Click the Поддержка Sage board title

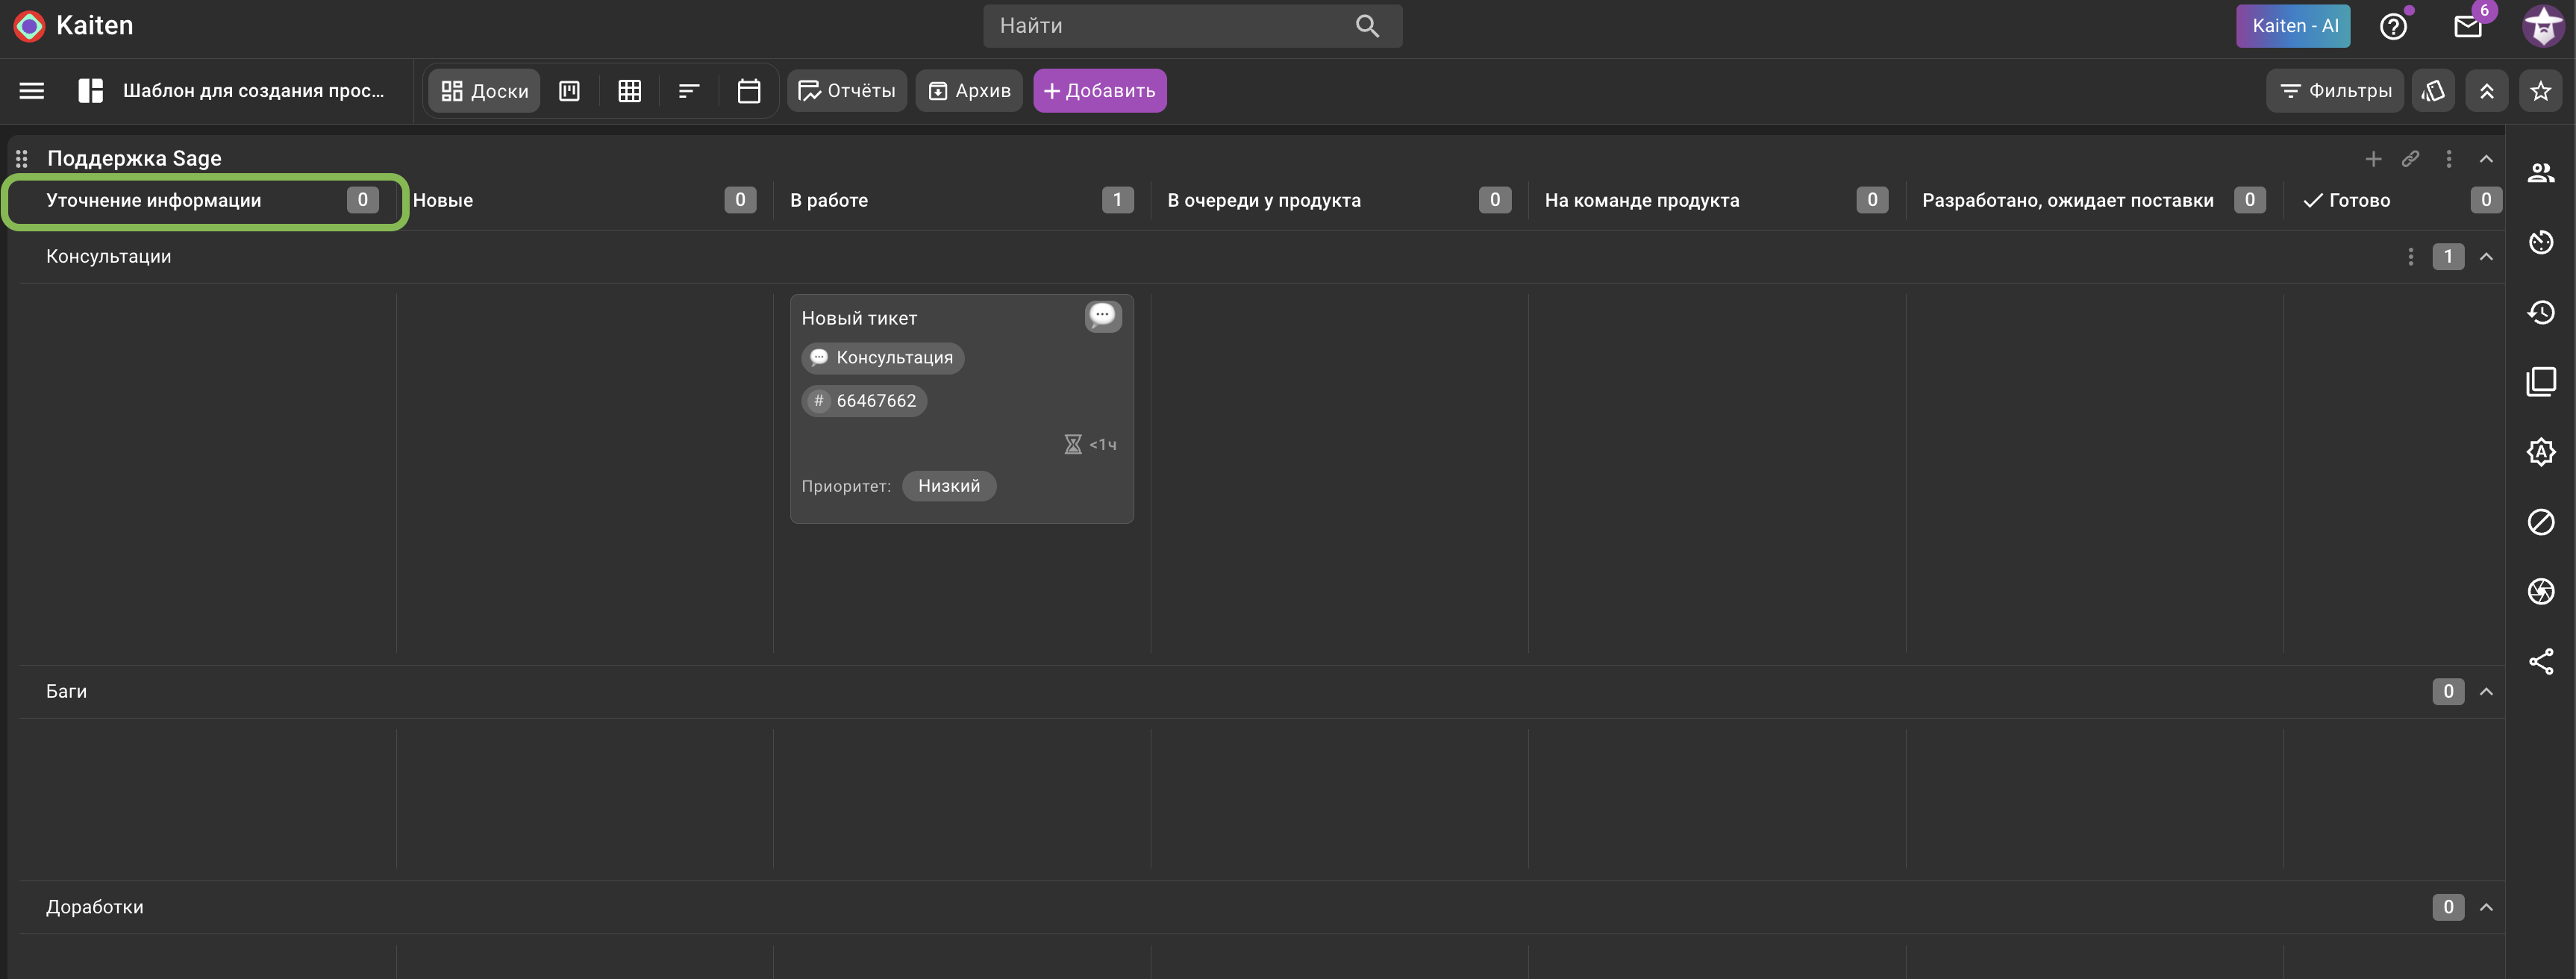coord(134,158)
